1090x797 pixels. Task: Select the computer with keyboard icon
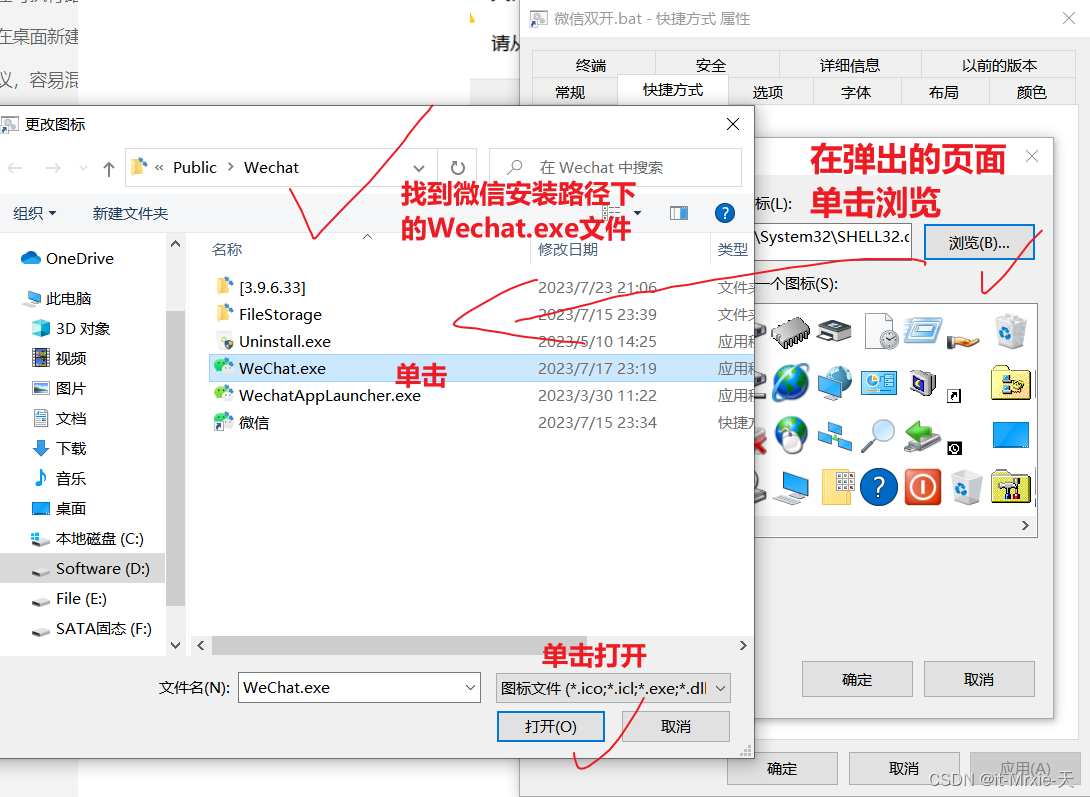791,487
